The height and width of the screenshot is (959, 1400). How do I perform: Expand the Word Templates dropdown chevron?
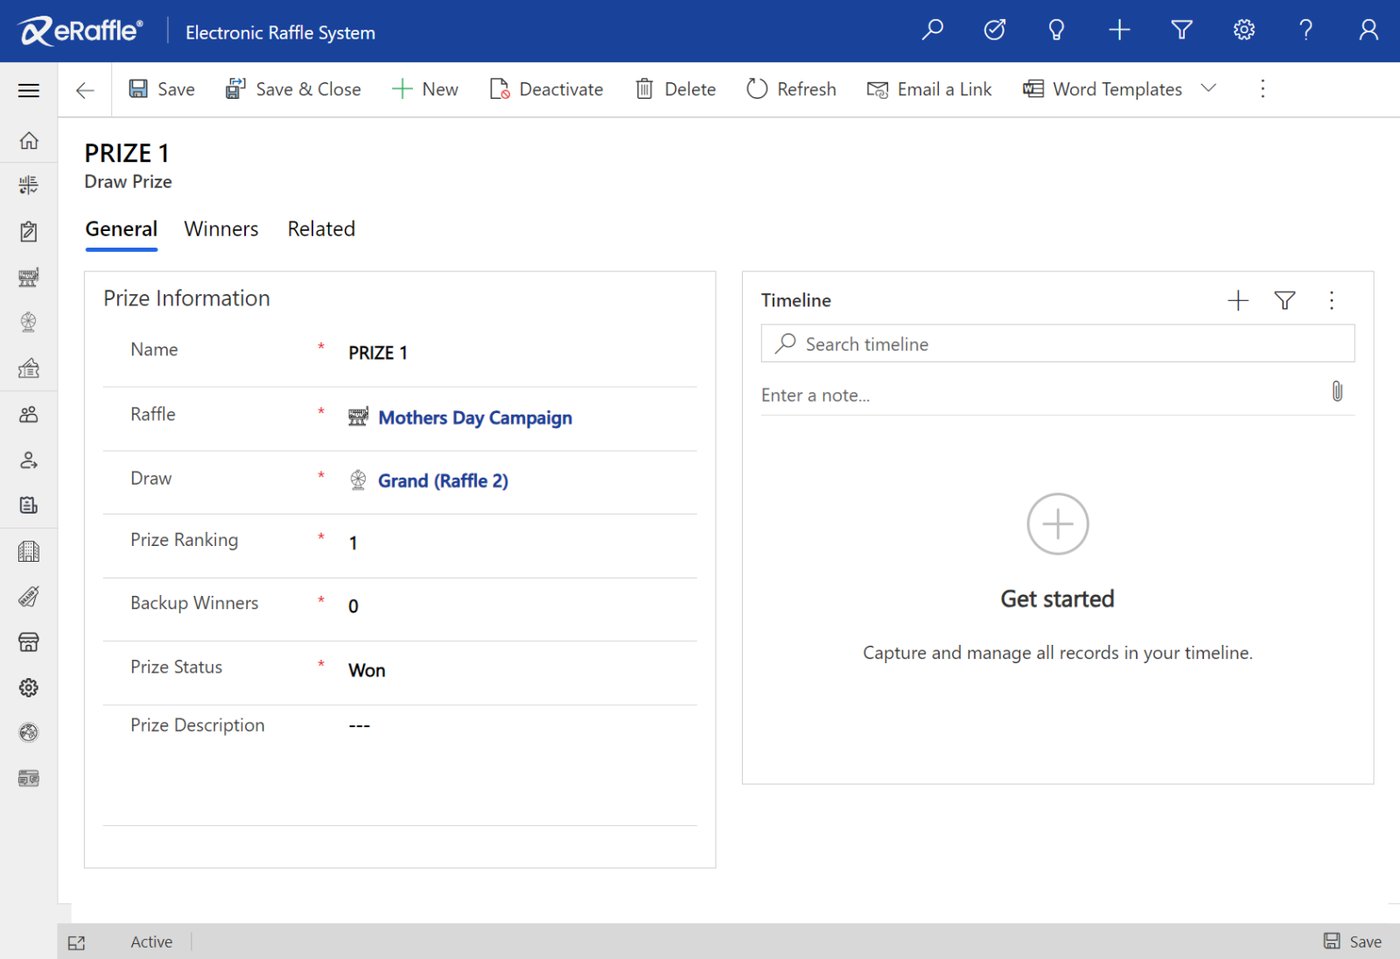coord(1208,89)
